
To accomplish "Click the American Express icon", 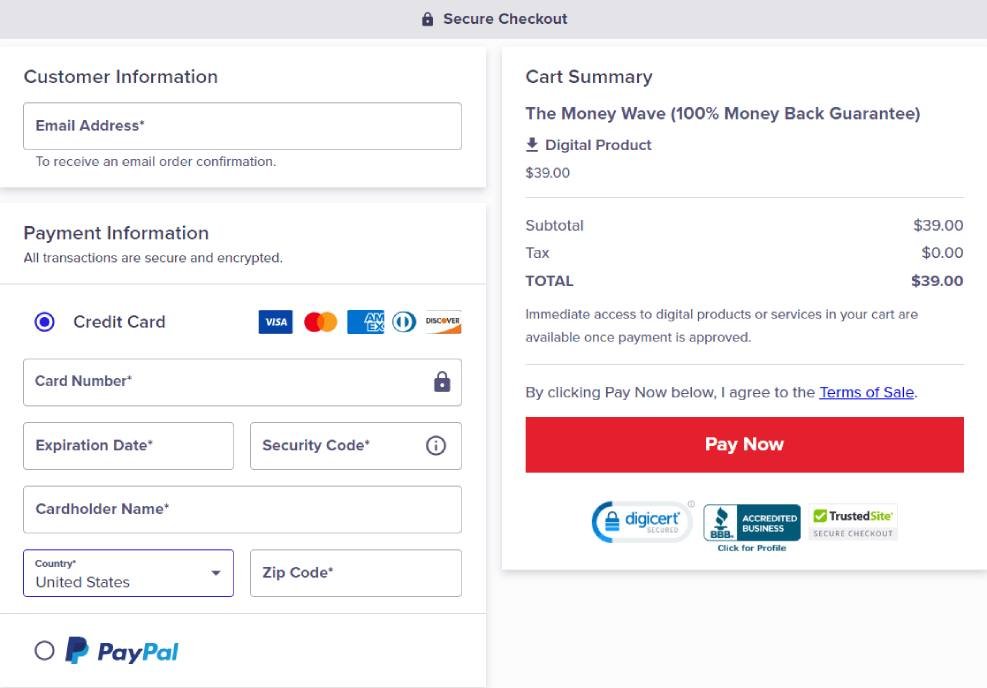I will [364, 321].
